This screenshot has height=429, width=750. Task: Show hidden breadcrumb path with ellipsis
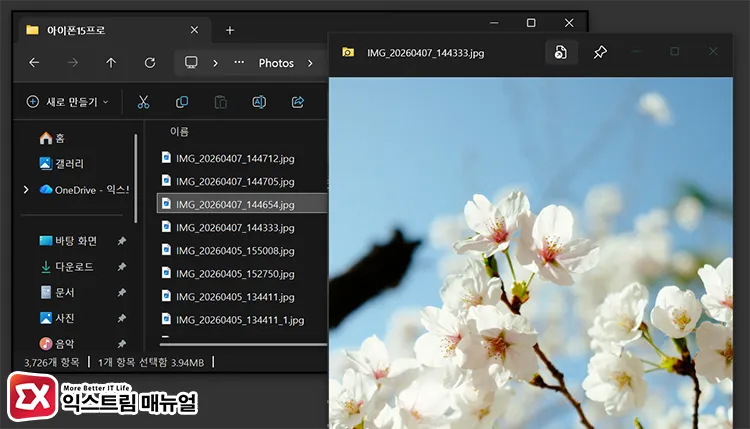point(239,63)
